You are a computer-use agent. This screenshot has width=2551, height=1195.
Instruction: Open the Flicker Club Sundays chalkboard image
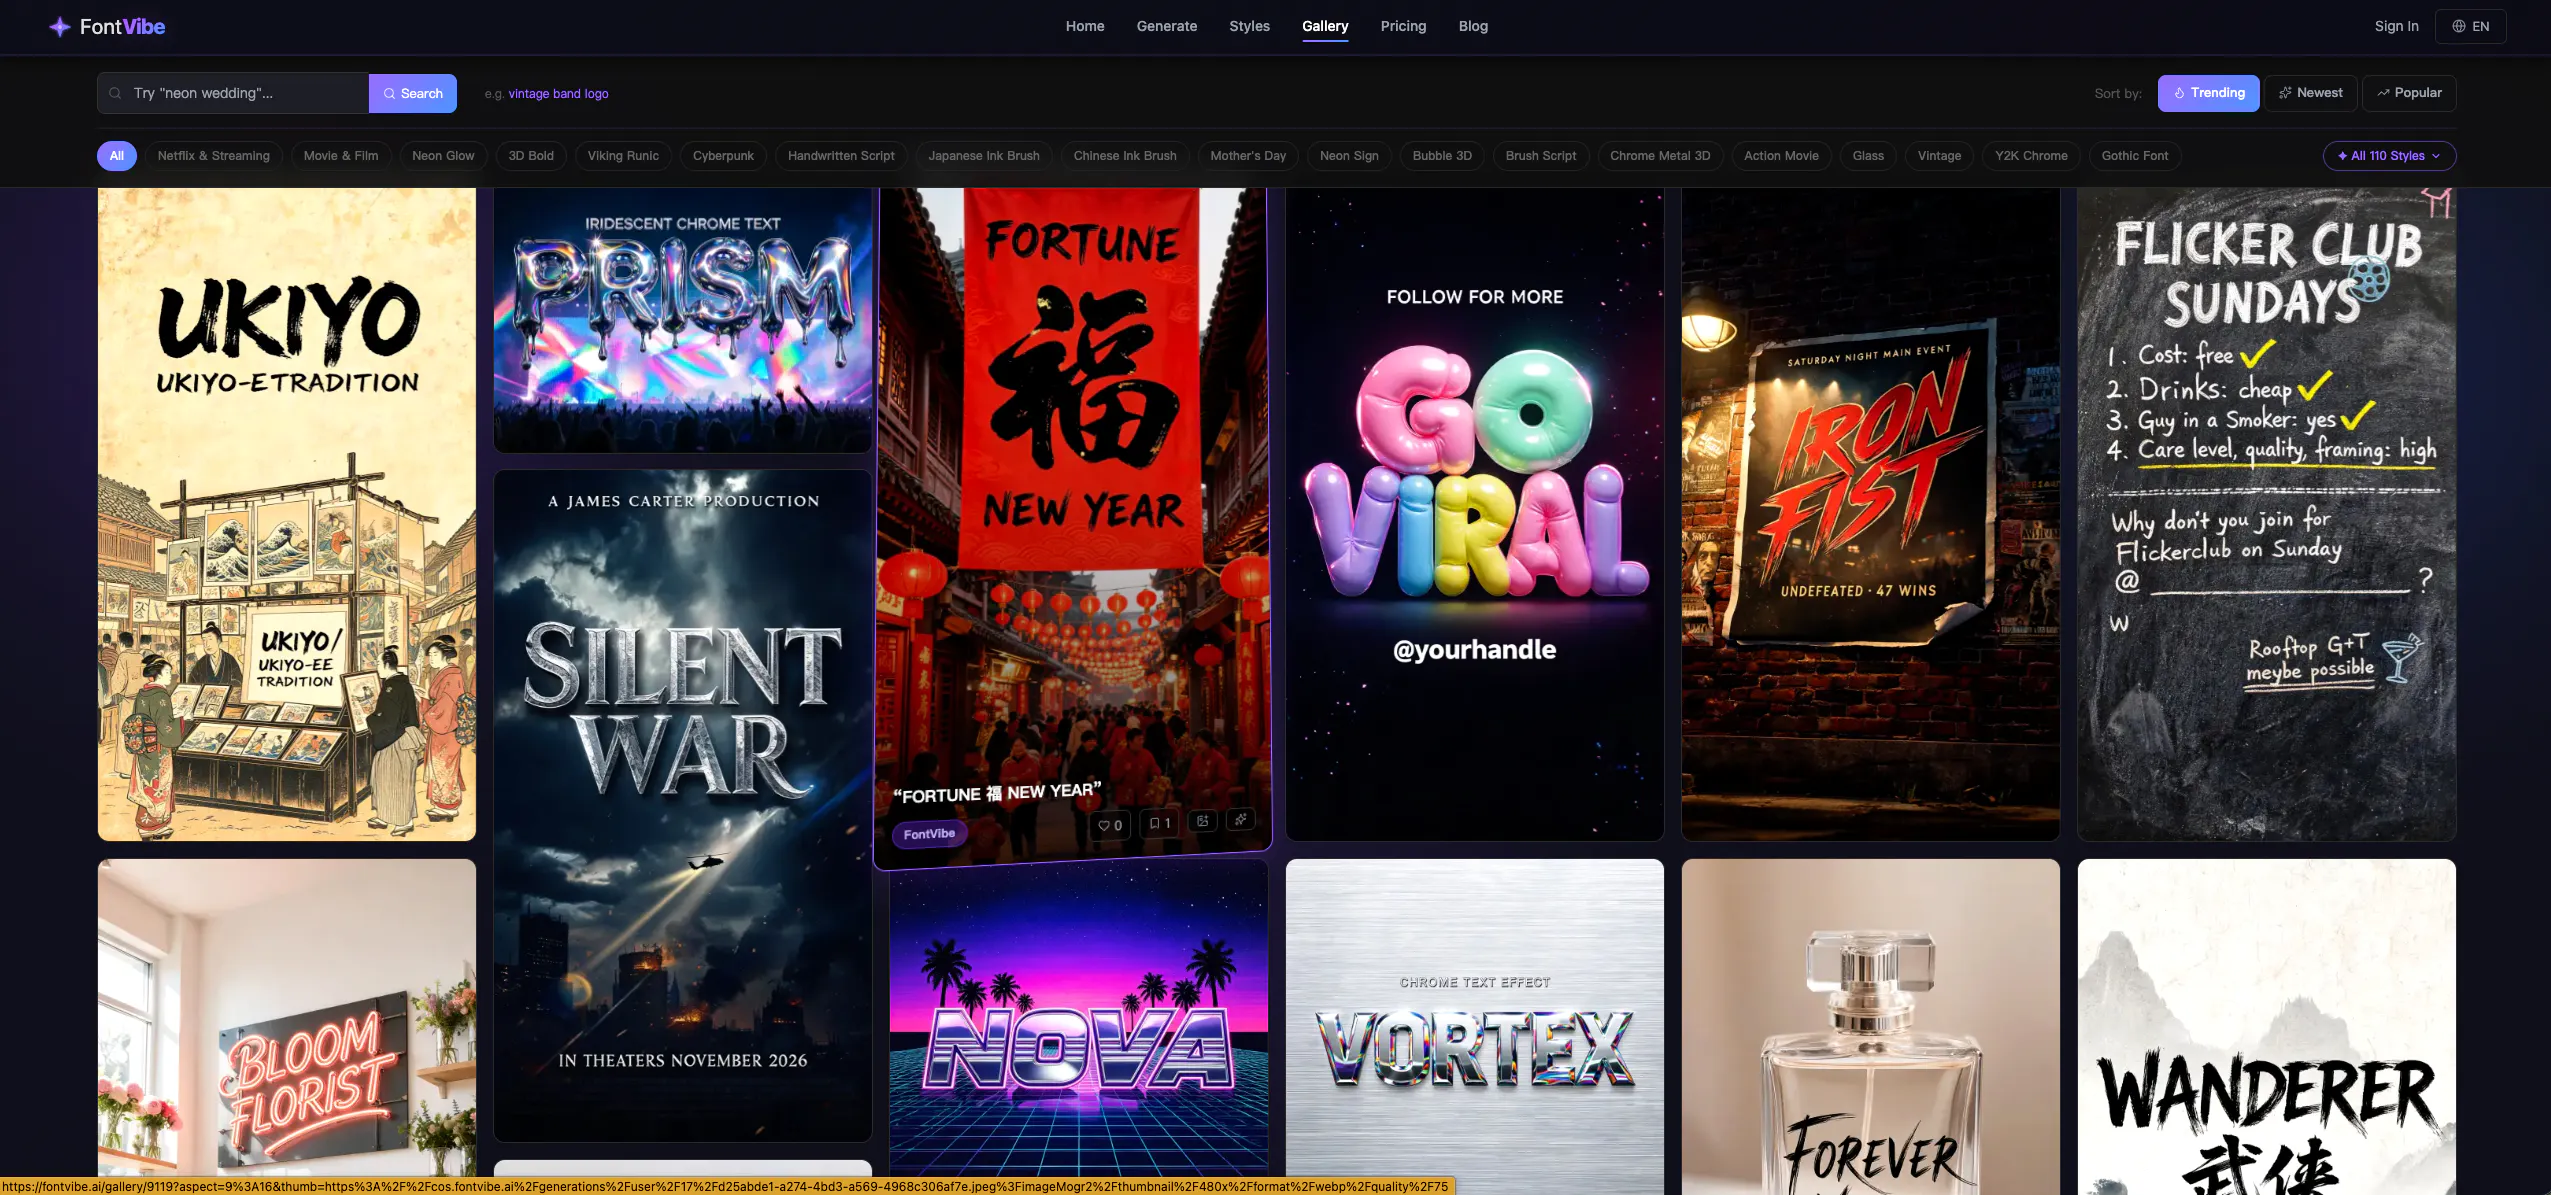pyautogui.click(x=2267, y=514)
